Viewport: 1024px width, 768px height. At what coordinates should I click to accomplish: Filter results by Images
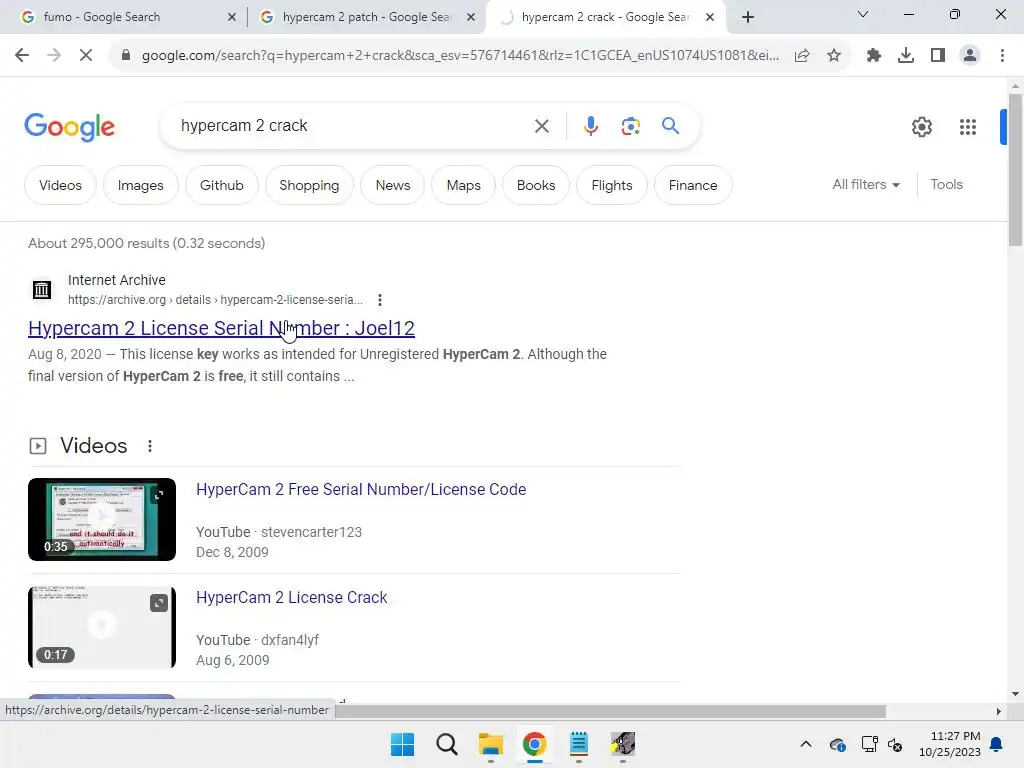pyautogui.click(x=140, y=185)
